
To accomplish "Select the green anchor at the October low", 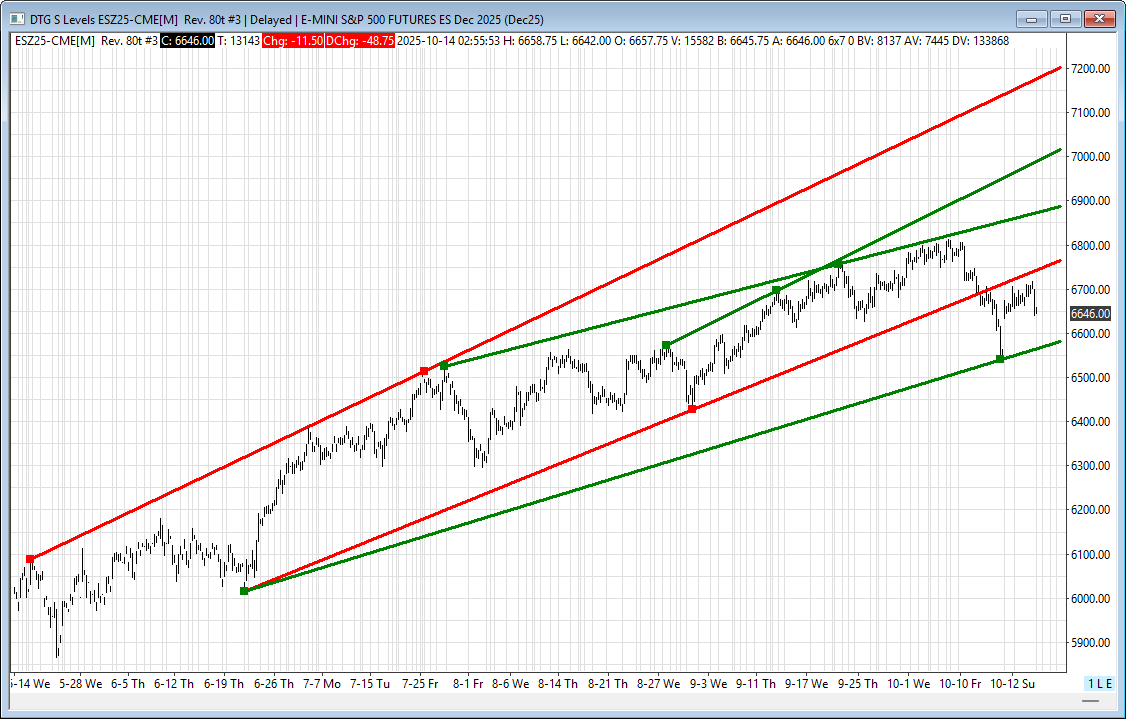I will 1000,359.
